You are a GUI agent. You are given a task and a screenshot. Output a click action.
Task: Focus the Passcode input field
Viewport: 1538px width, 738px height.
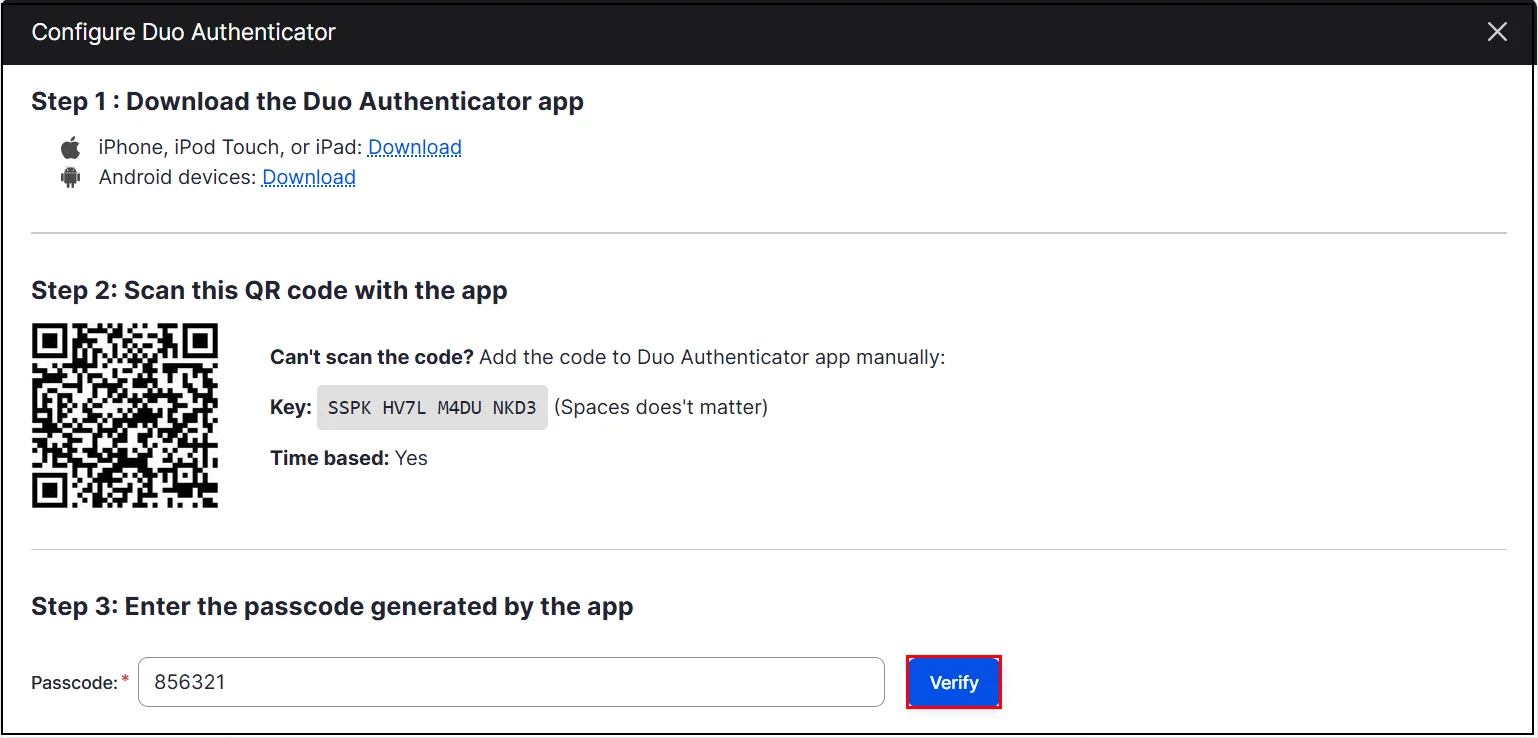511,682
